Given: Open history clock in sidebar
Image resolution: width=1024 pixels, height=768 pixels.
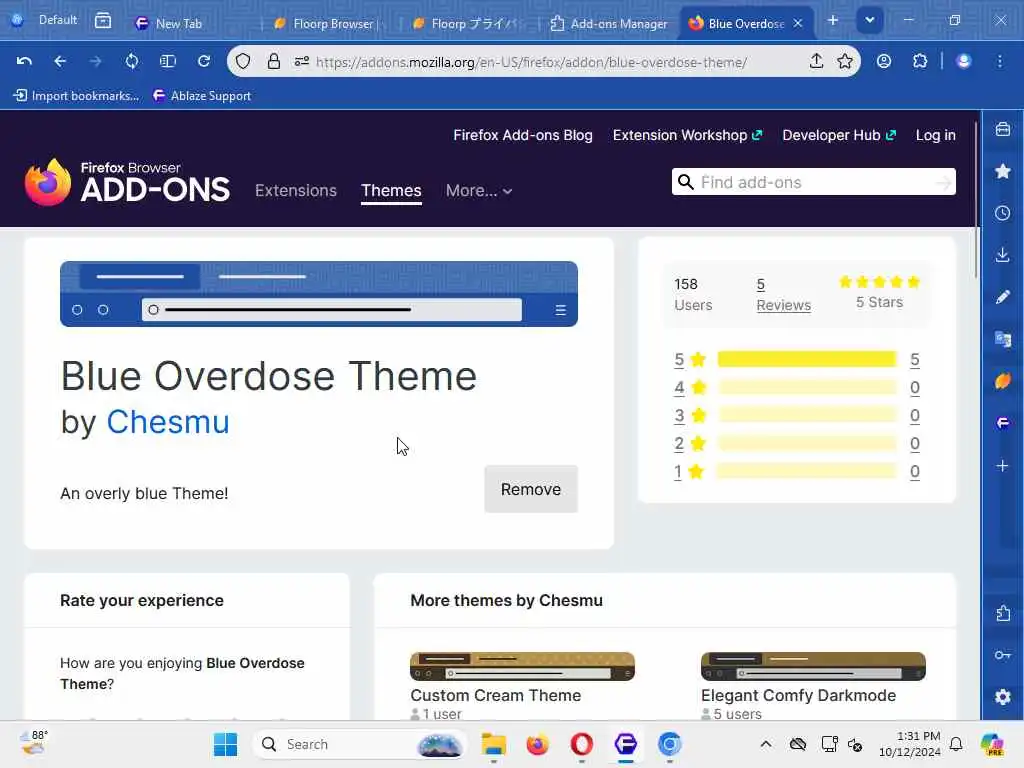Looking at the screenshot, I should coord(1003,213).
